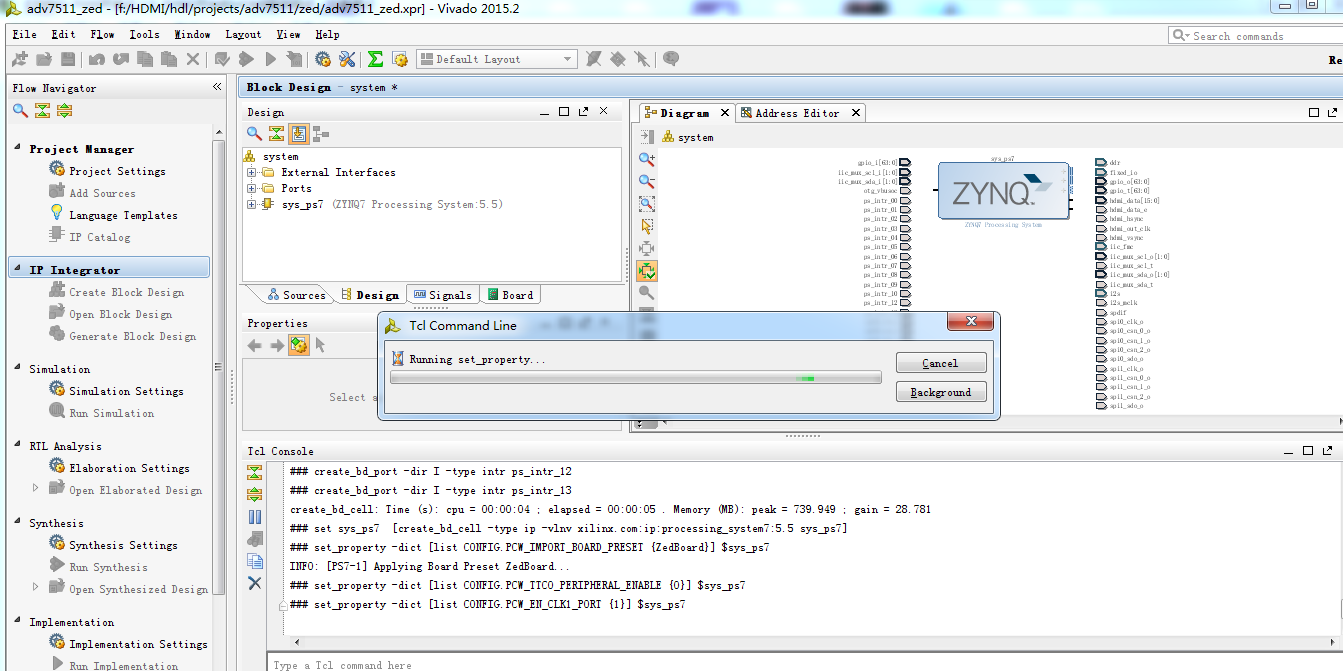Click the Clear X icon in Tcl Console sidebar

click(255, 583)
